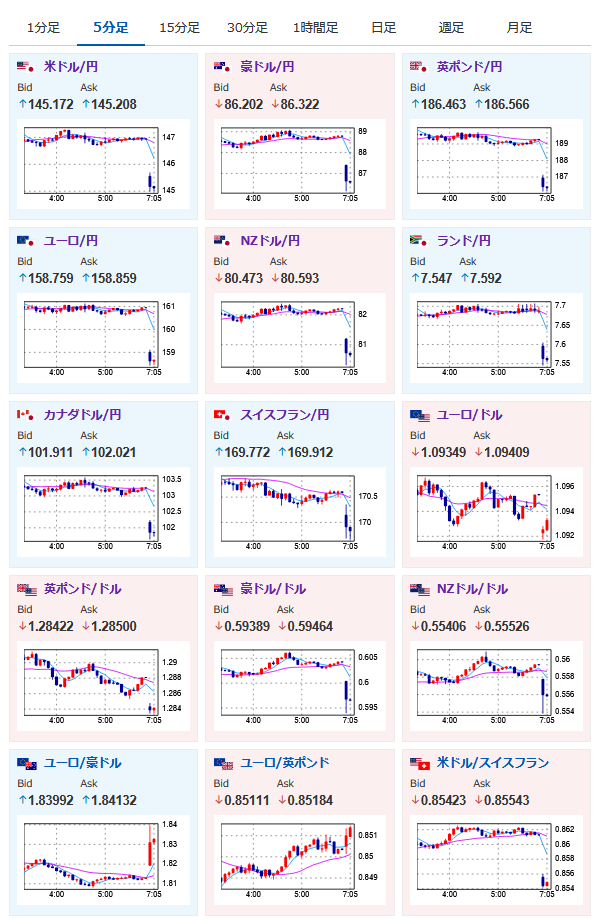The width and height of the screenshot is (597, 919).
Task: Click the EU/US flag icon for ユーロ/ドル
Action: [419, 414]
